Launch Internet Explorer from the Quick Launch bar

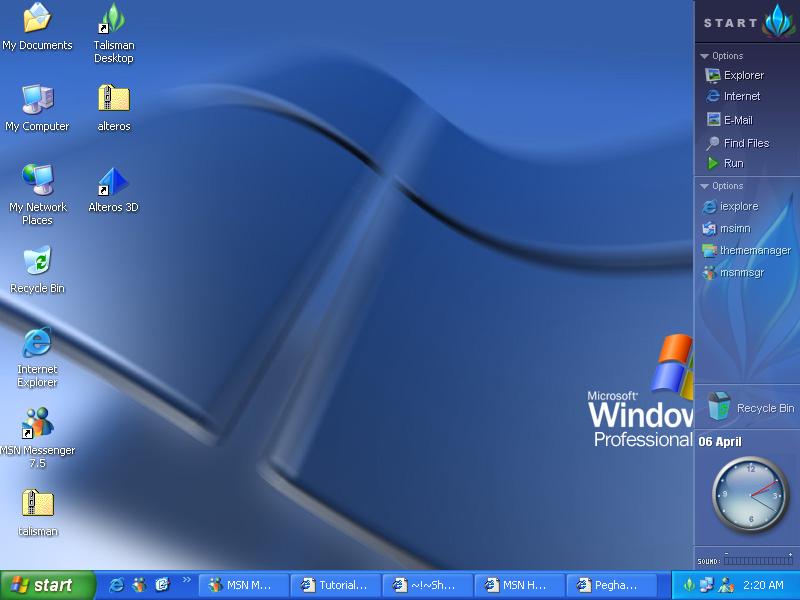tap(116, 585)
